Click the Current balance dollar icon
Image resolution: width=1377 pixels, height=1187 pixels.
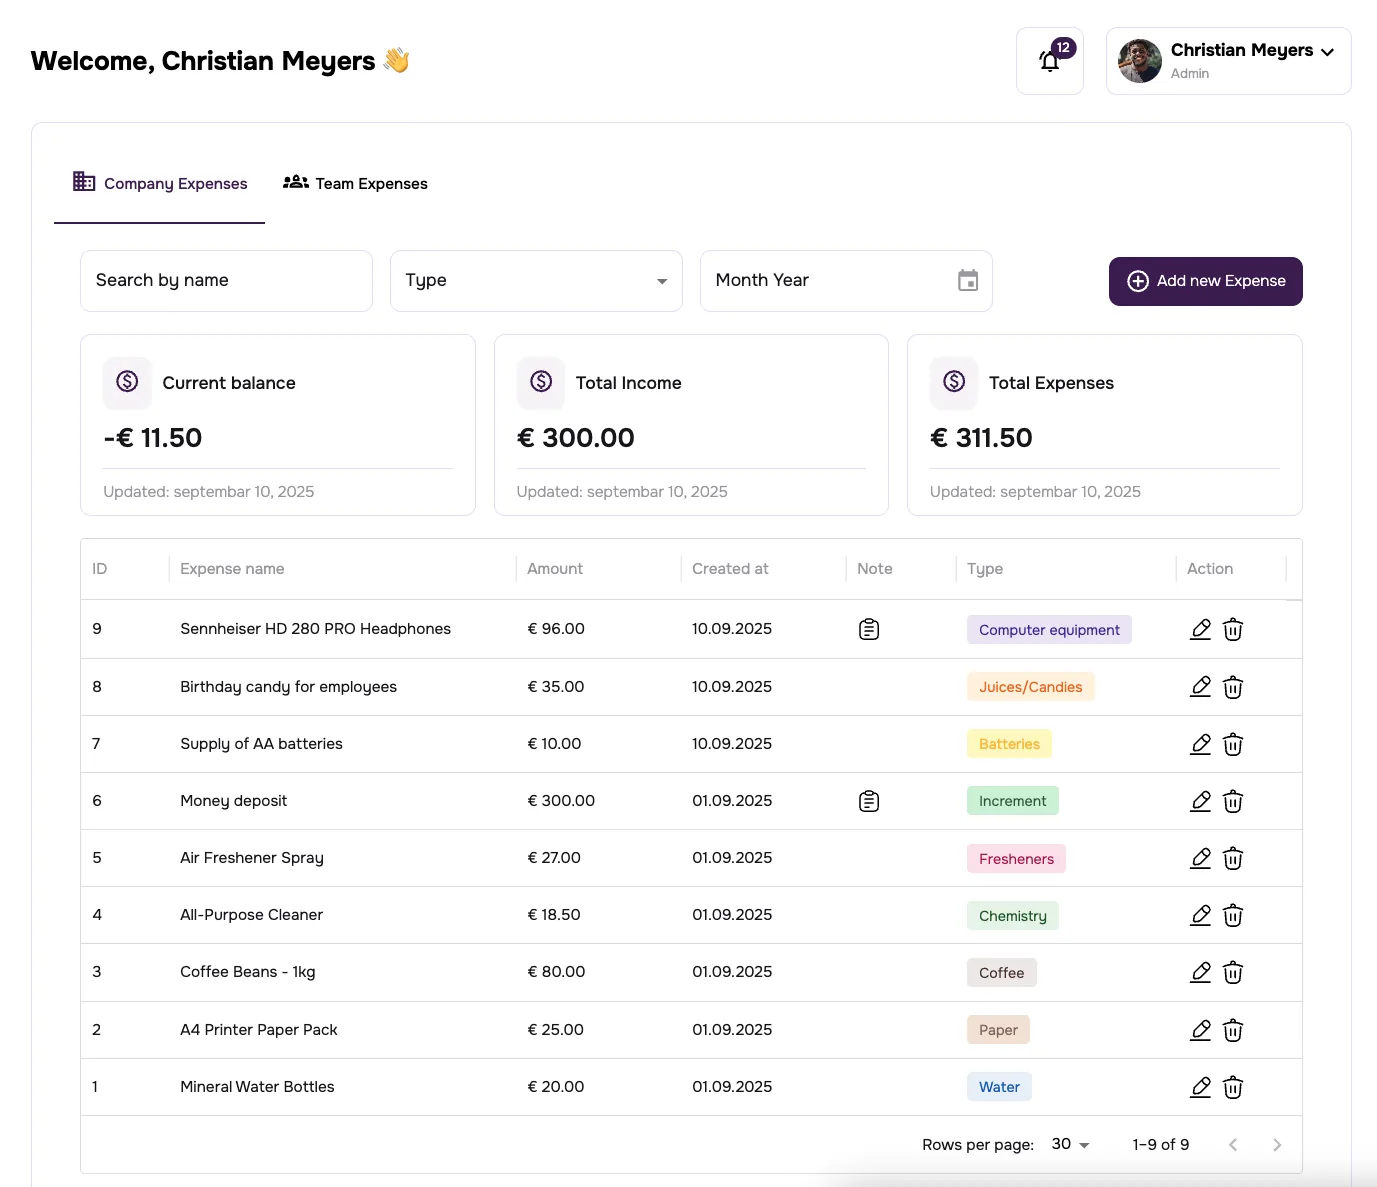click(127, 382)
